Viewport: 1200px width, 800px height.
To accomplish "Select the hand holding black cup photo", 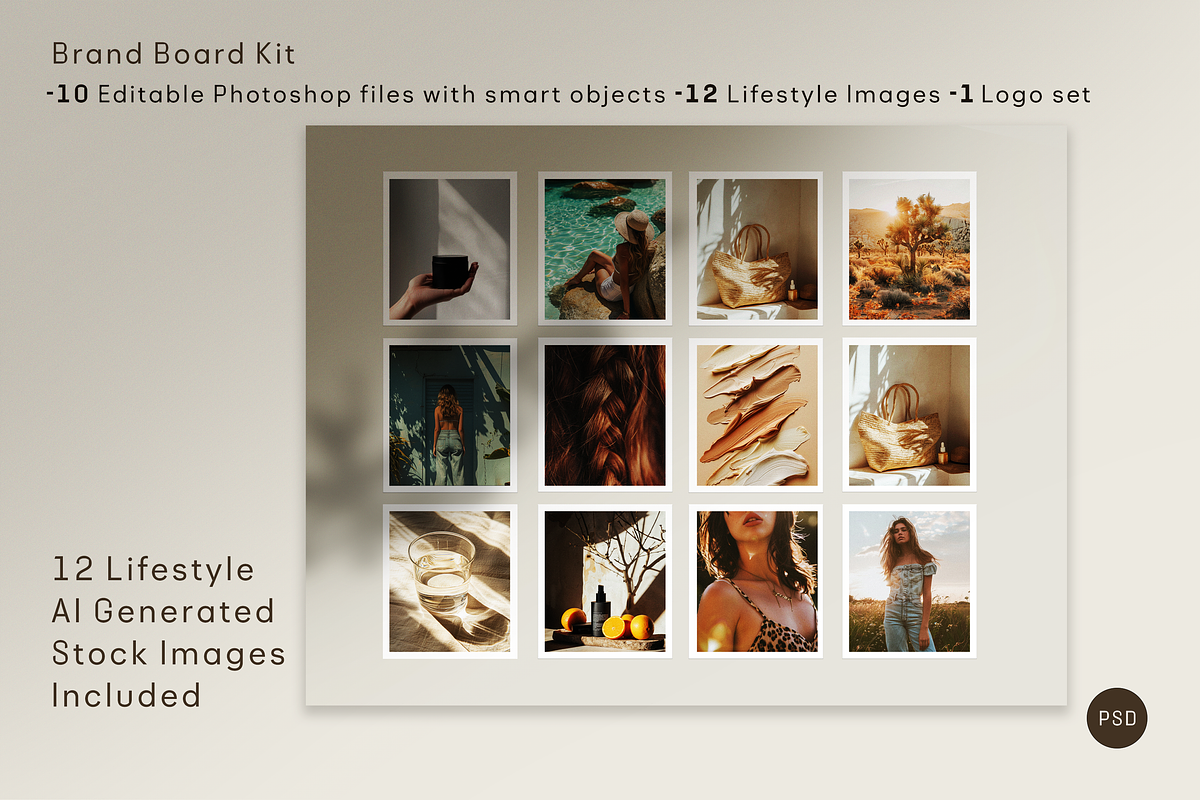I will (450, 249).
